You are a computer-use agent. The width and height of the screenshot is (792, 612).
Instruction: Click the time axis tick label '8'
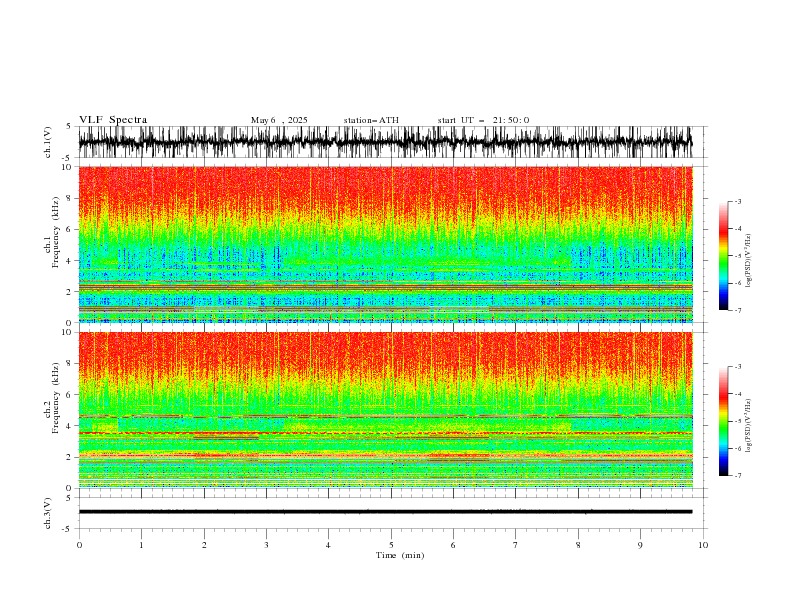coord(578,545)
